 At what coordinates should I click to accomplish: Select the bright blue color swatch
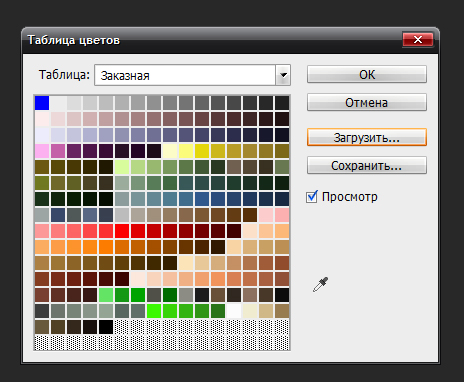tap(42, 103)
